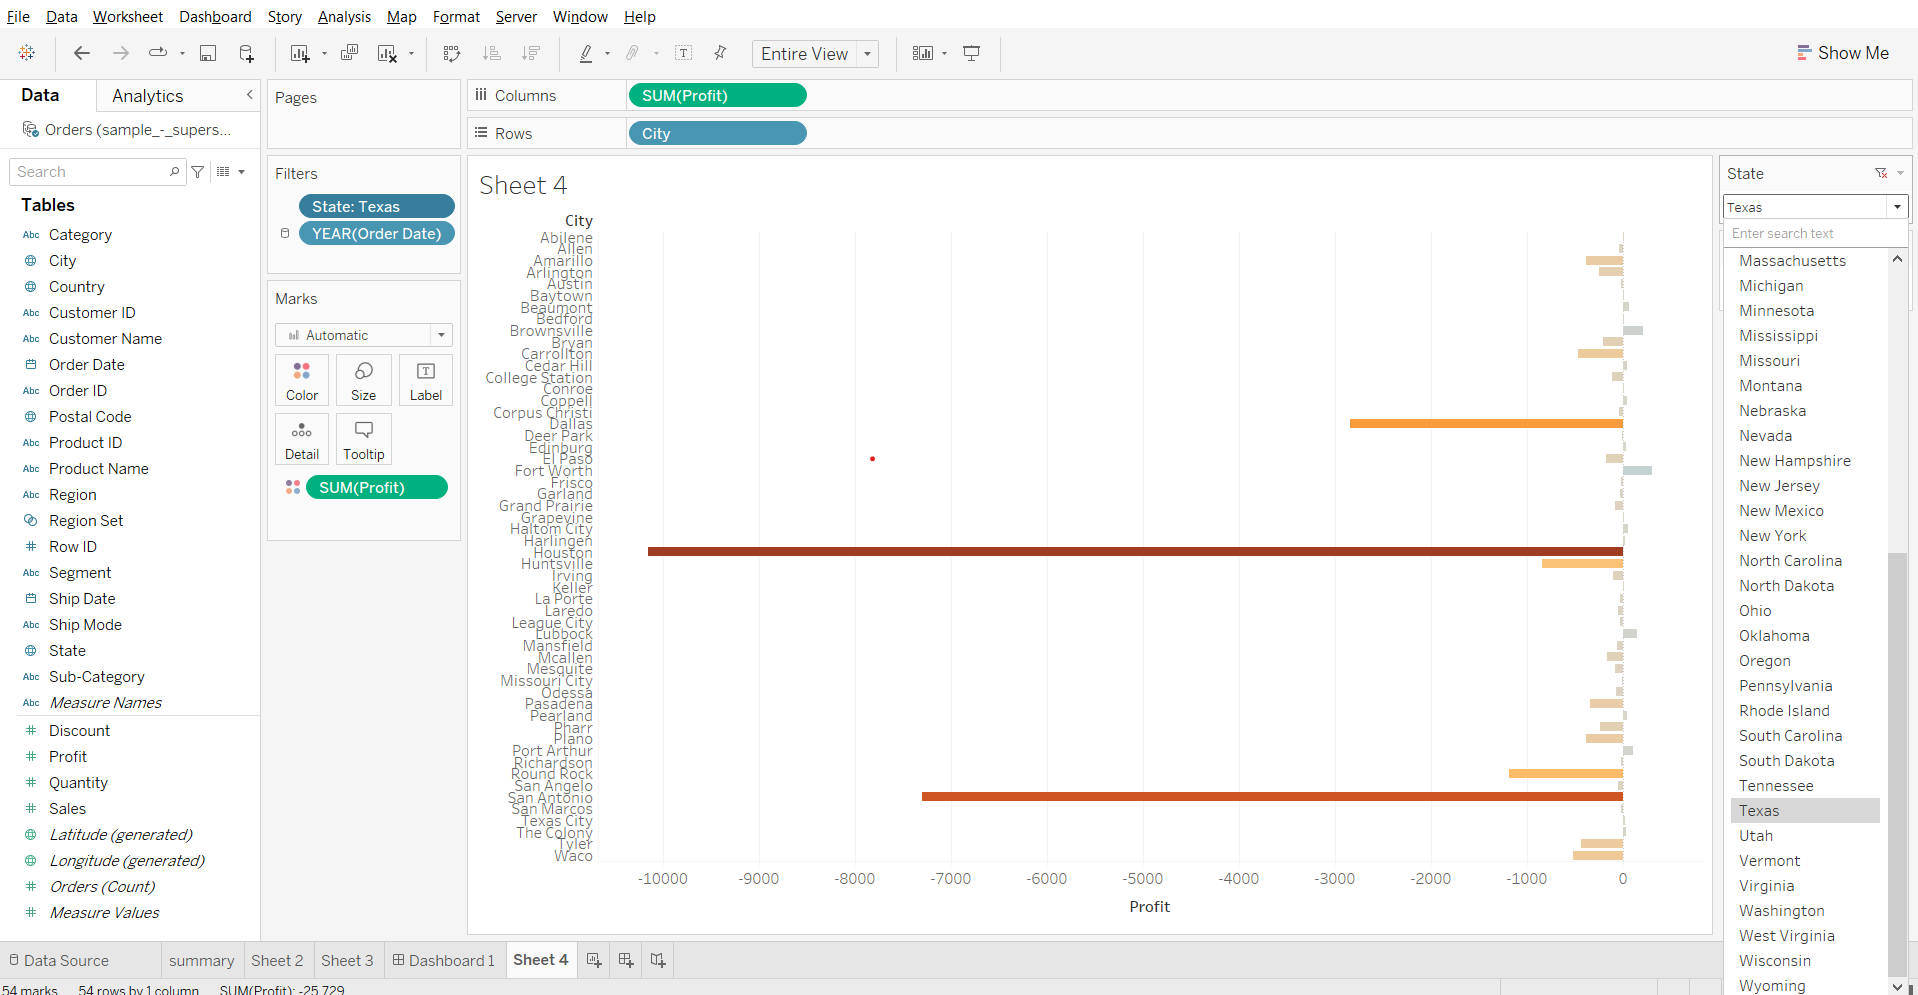Switch to the Analytics pane
This screenshot has width=1918, height=995.
point(147,96)
